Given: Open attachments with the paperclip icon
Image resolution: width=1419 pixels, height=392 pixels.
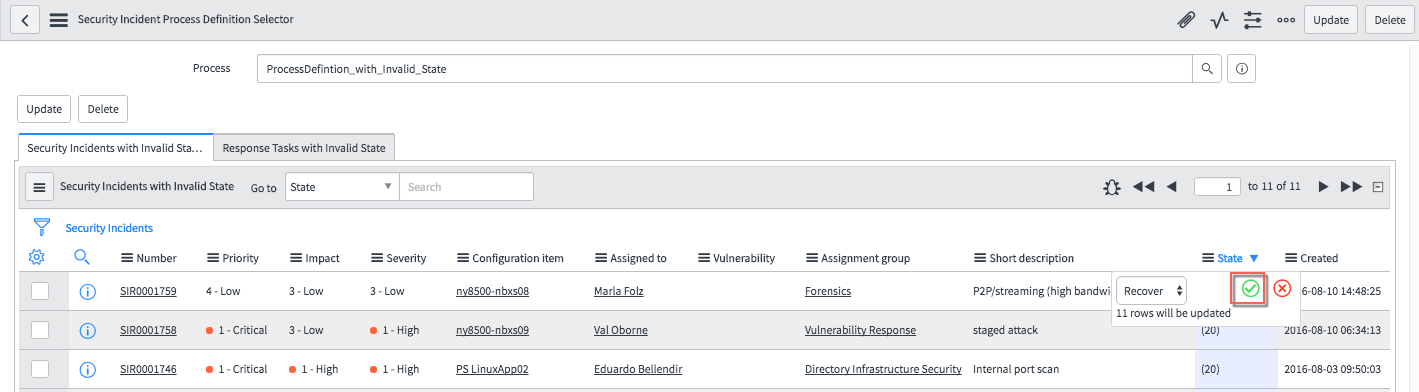Looking at the screenshot, I should [1187, 19].
